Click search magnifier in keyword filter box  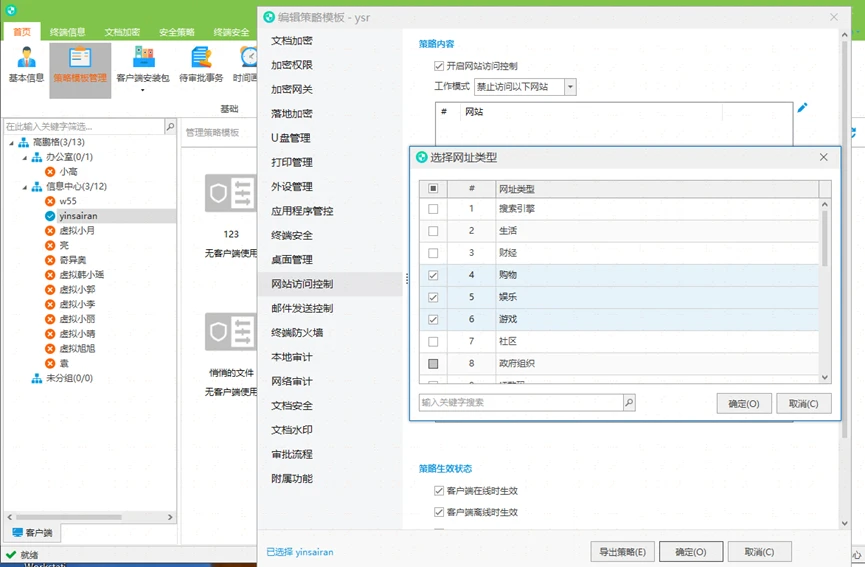click(170, 126)
